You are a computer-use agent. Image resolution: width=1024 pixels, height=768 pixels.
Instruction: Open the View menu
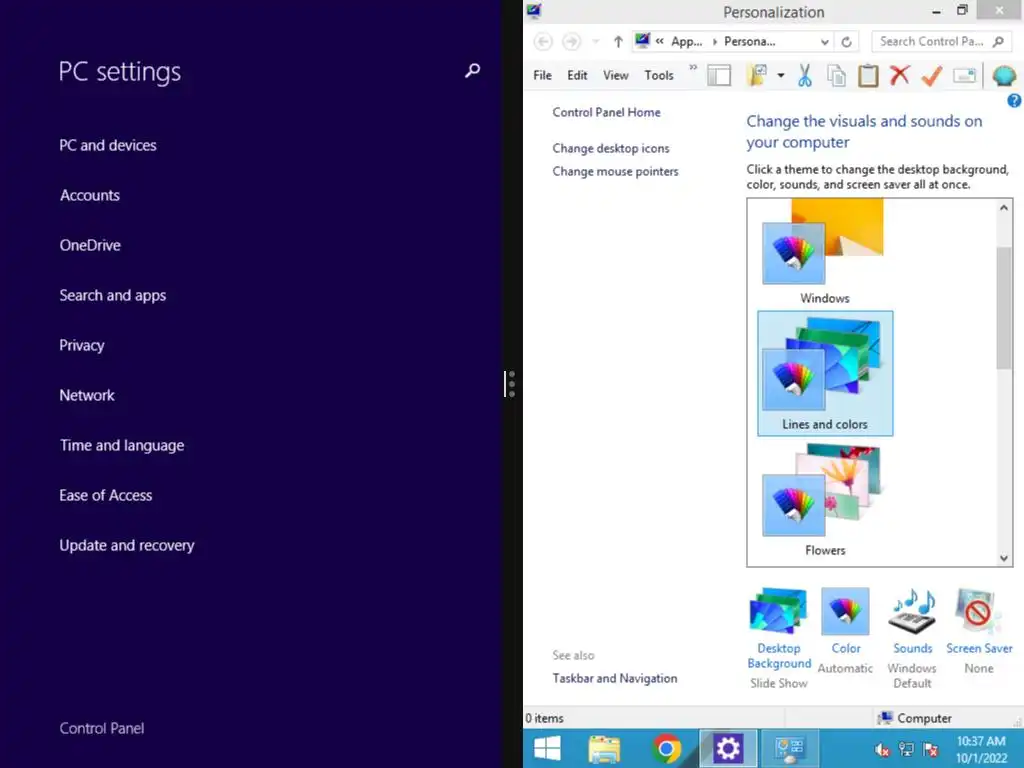(615, 75)
